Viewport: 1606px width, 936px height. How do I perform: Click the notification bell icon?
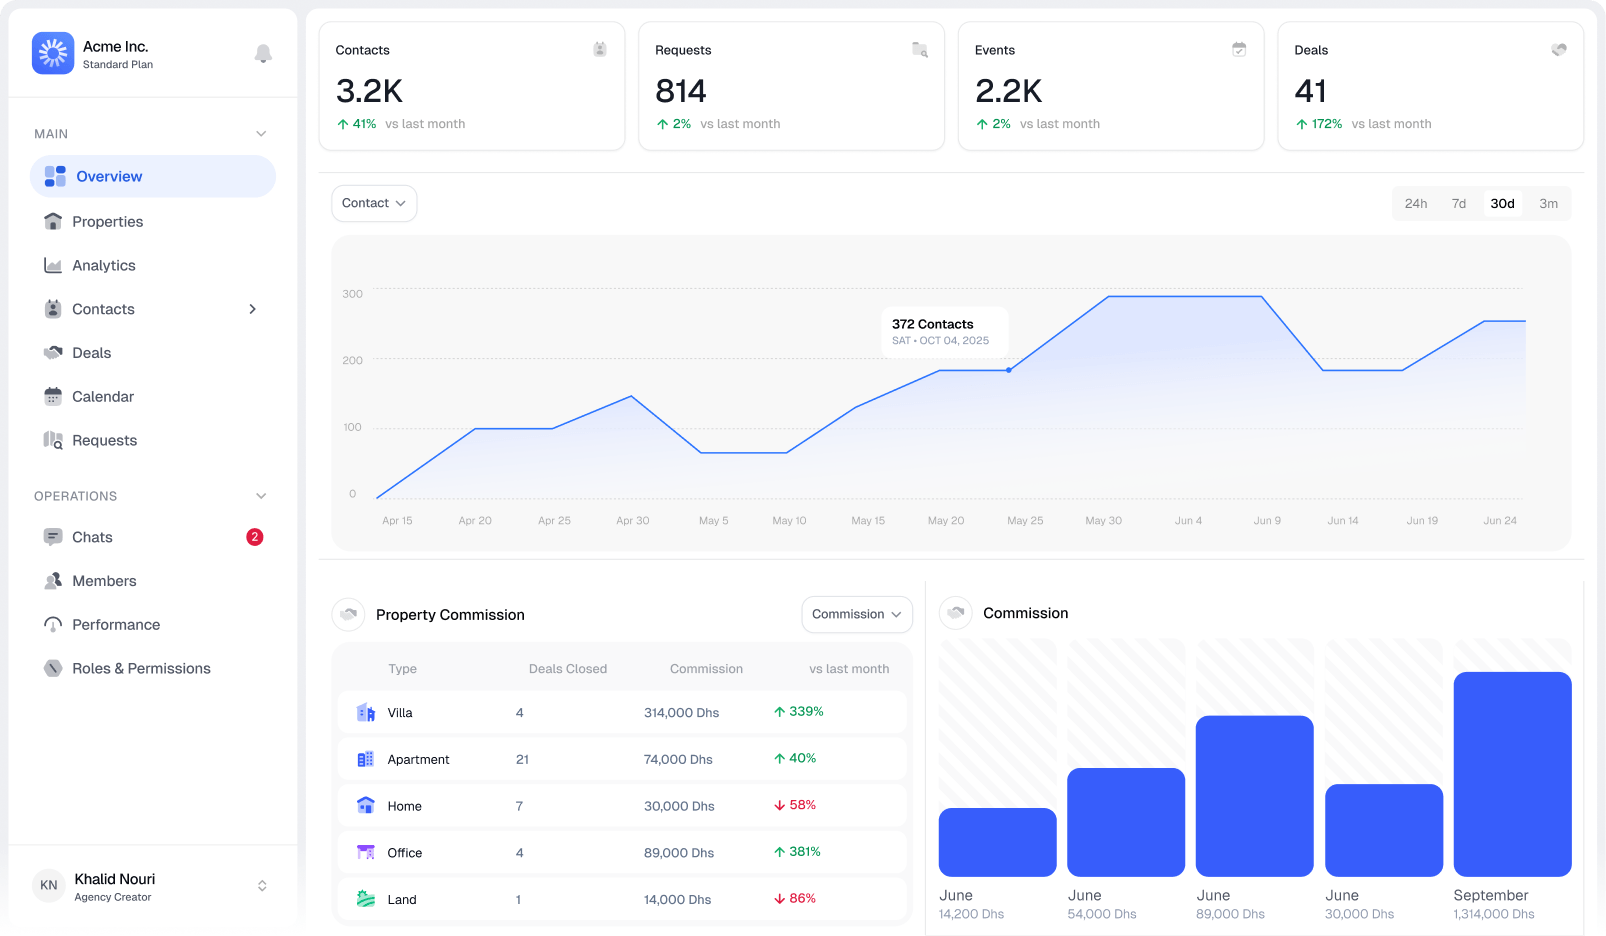263,54
